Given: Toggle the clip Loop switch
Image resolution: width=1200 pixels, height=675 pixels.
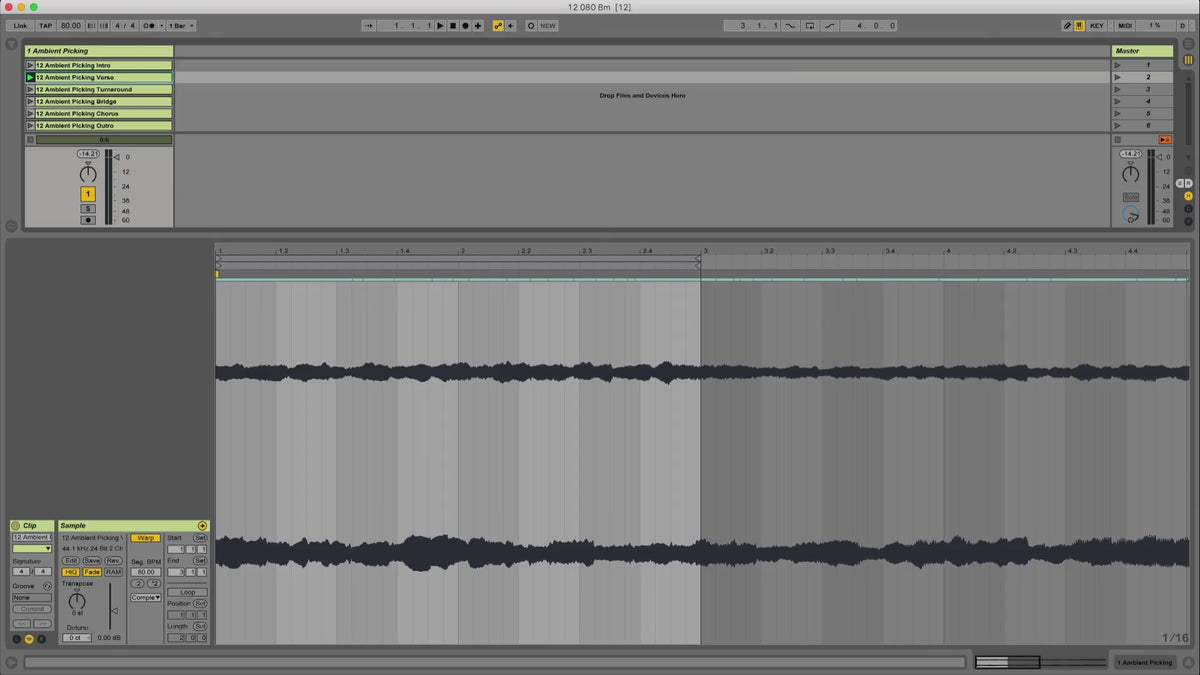Looking at the screenshot, I should coord(187,592).
